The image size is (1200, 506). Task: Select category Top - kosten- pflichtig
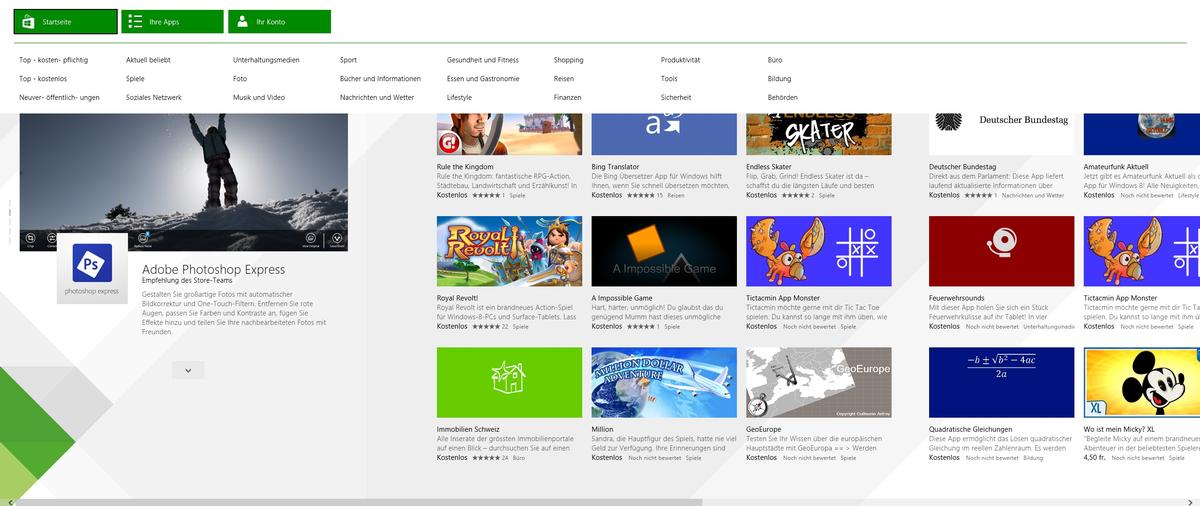pos(54,60)
